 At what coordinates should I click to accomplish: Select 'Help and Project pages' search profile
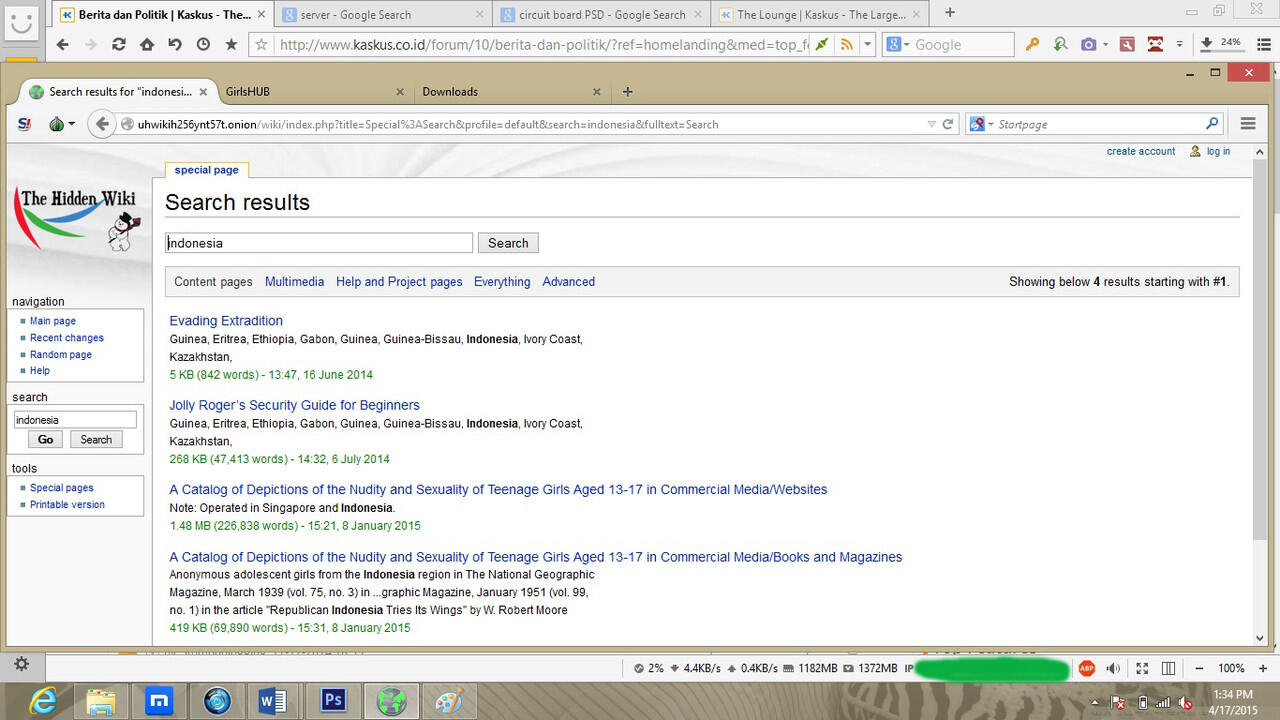[399, 282]
